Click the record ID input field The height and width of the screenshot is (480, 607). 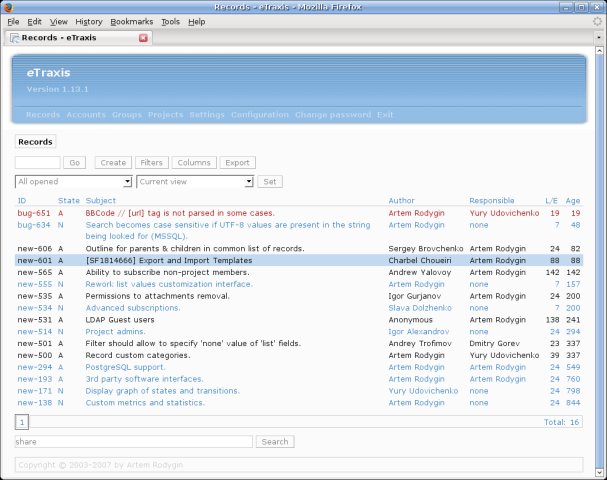[x=38, y=162]
